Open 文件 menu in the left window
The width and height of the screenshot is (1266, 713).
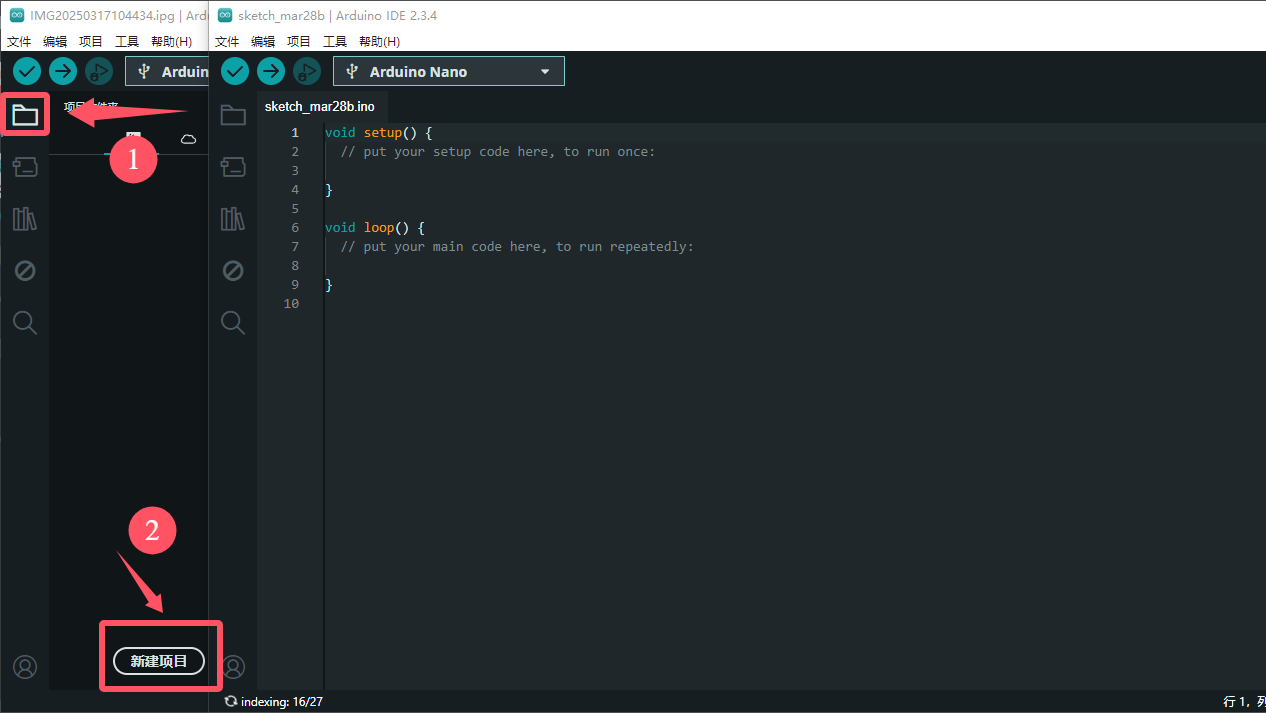pos(19,42)
